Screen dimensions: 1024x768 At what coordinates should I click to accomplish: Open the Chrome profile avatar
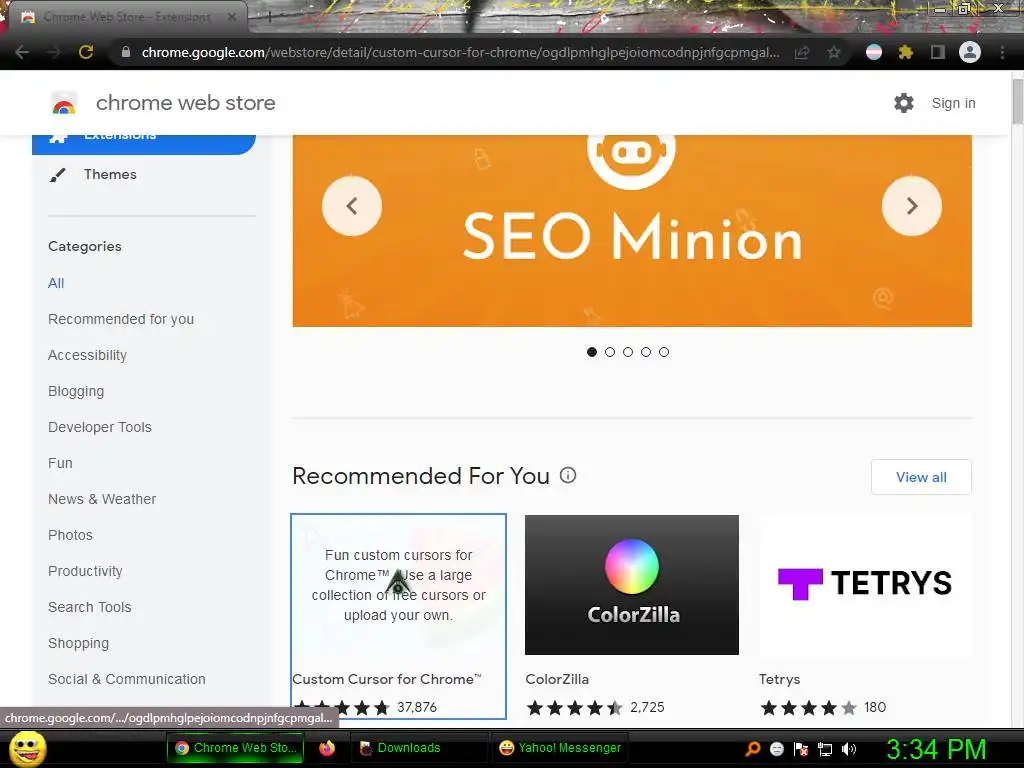click(970, 52)
